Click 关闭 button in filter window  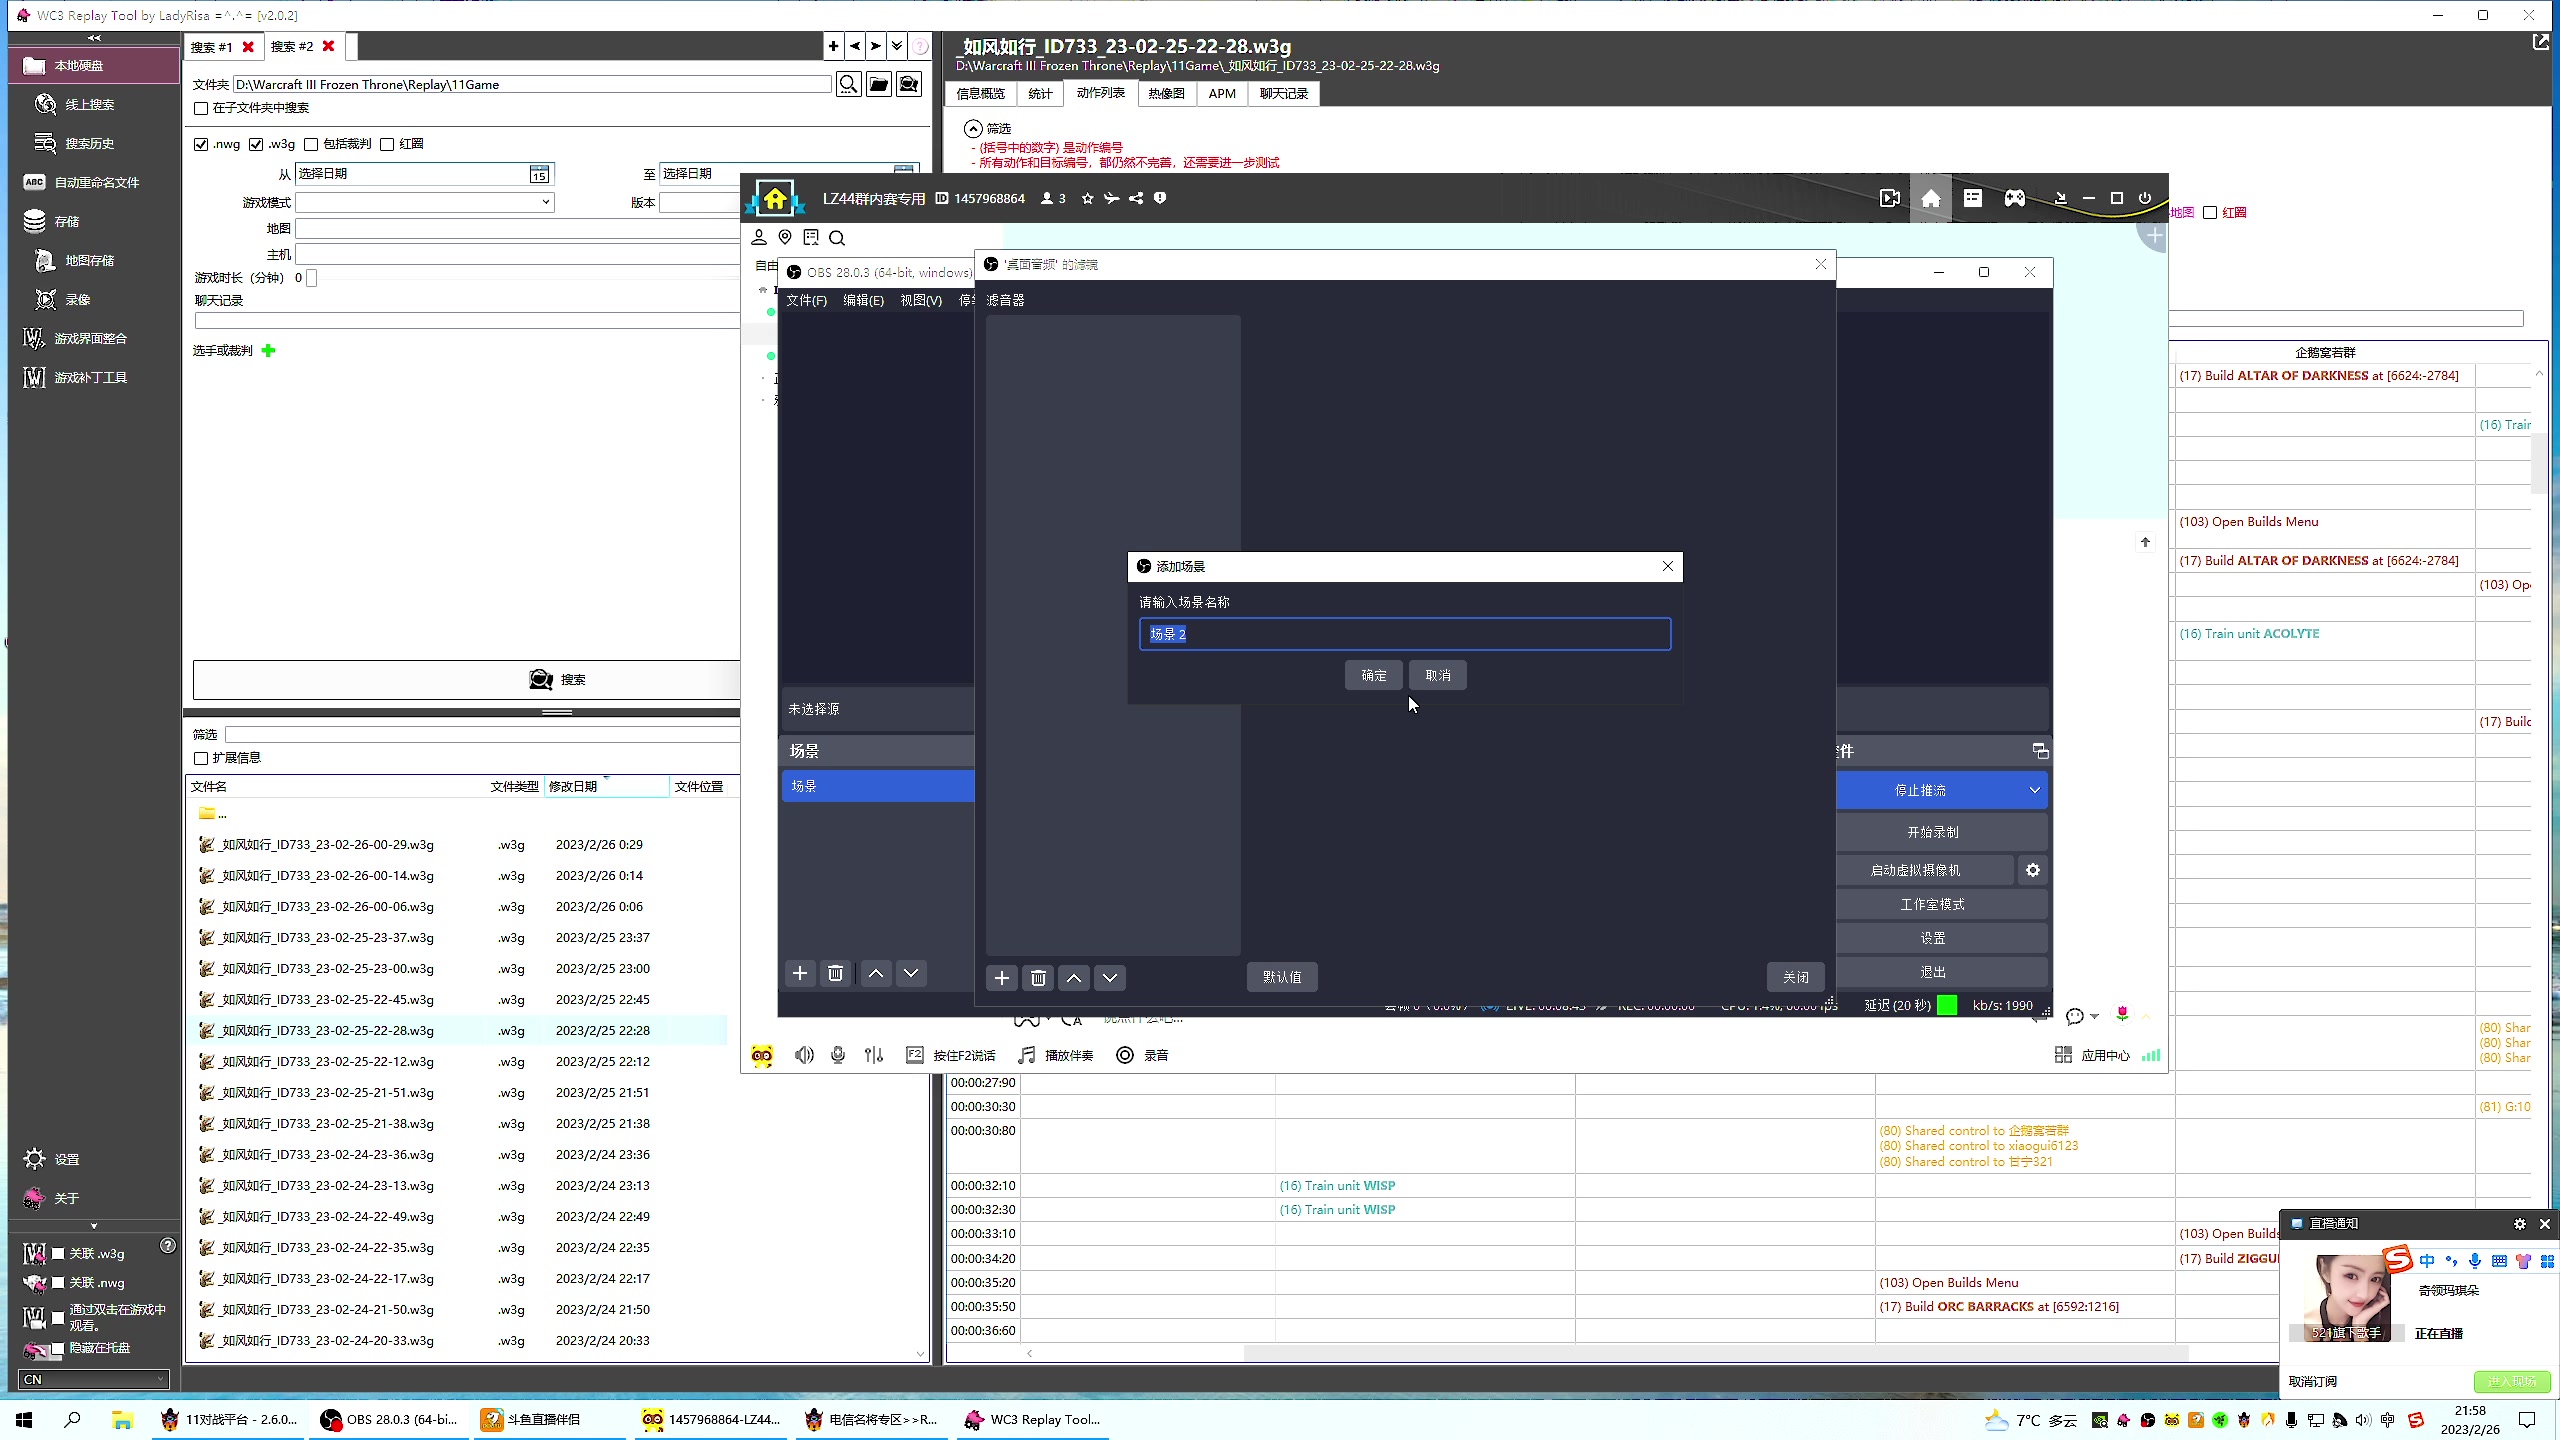click(x=1796, y=977)
